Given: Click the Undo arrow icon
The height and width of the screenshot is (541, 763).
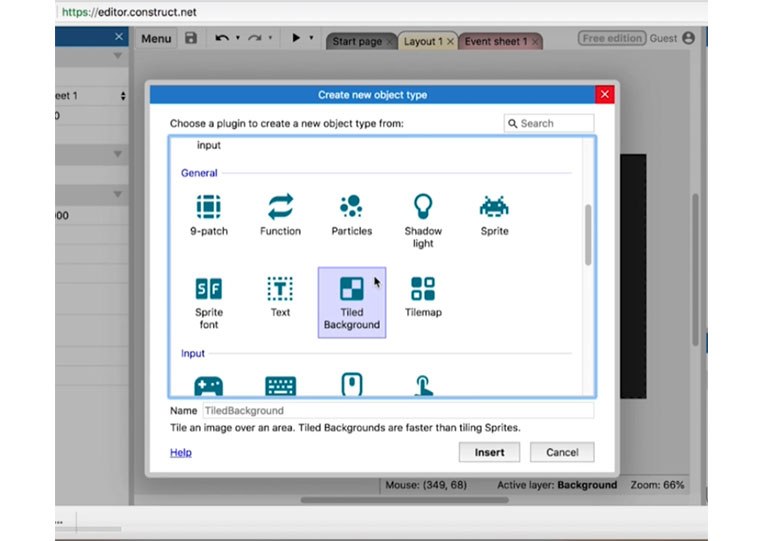Looking at the screenshot, I should (x=222, y=38).
